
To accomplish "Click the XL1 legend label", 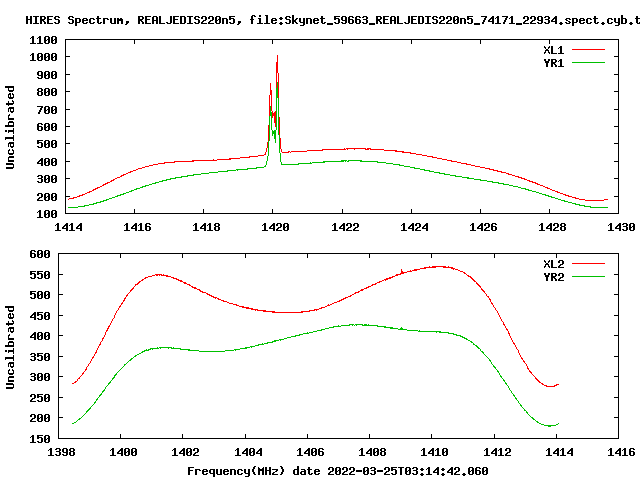I will point(553,50).
